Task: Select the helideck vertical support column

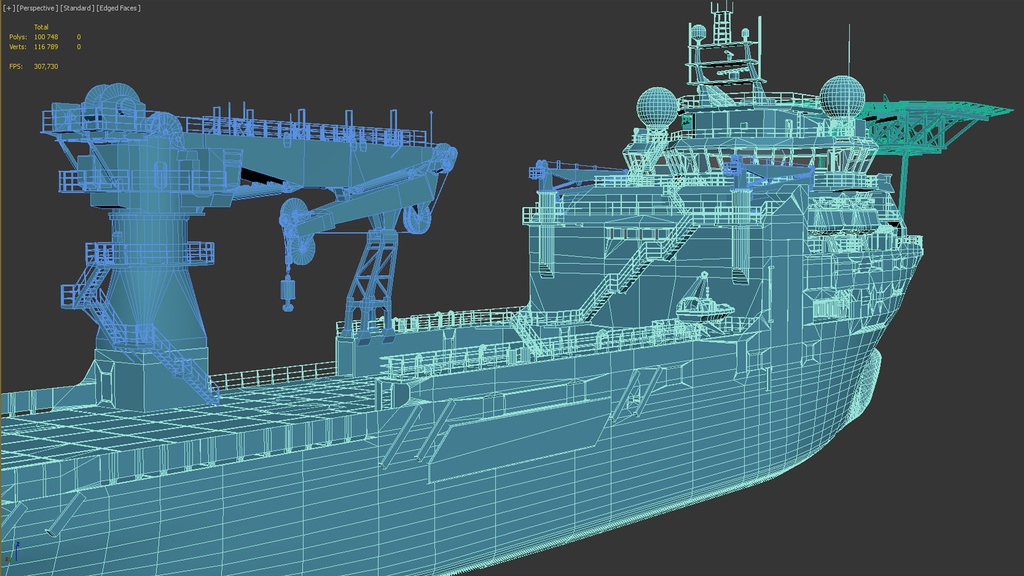Action: coord(903,180)
